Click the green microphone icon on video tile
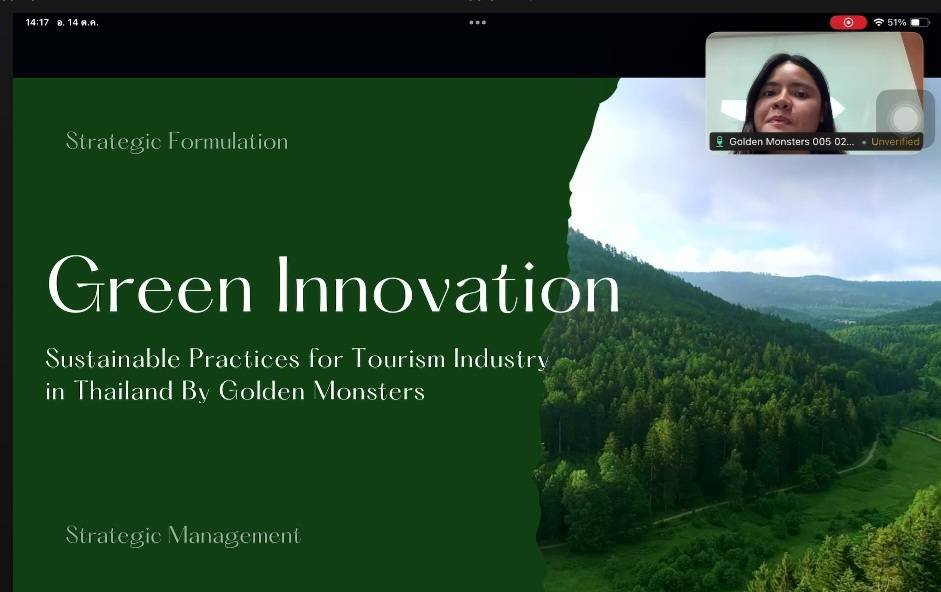Screen dimensions: 941x592 click(x=719, y=142)
